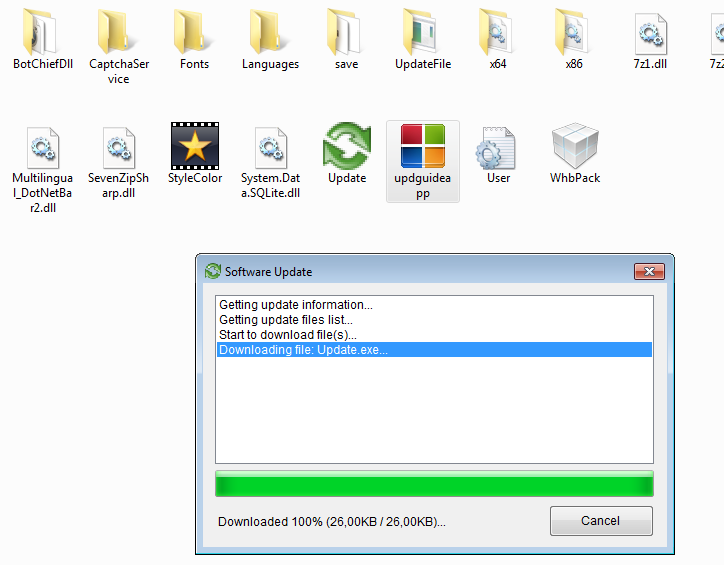Select the CaptchaService folder
Screen dimensions: 724x565
[x=119, y=32]
